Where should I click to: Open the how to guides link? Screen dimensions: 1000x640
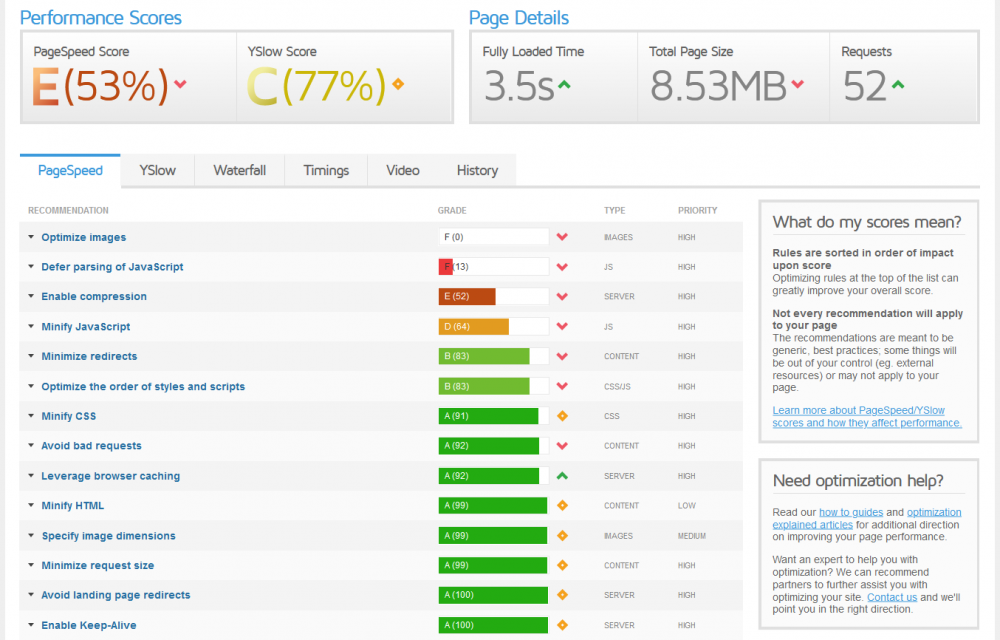pos(851,511)
